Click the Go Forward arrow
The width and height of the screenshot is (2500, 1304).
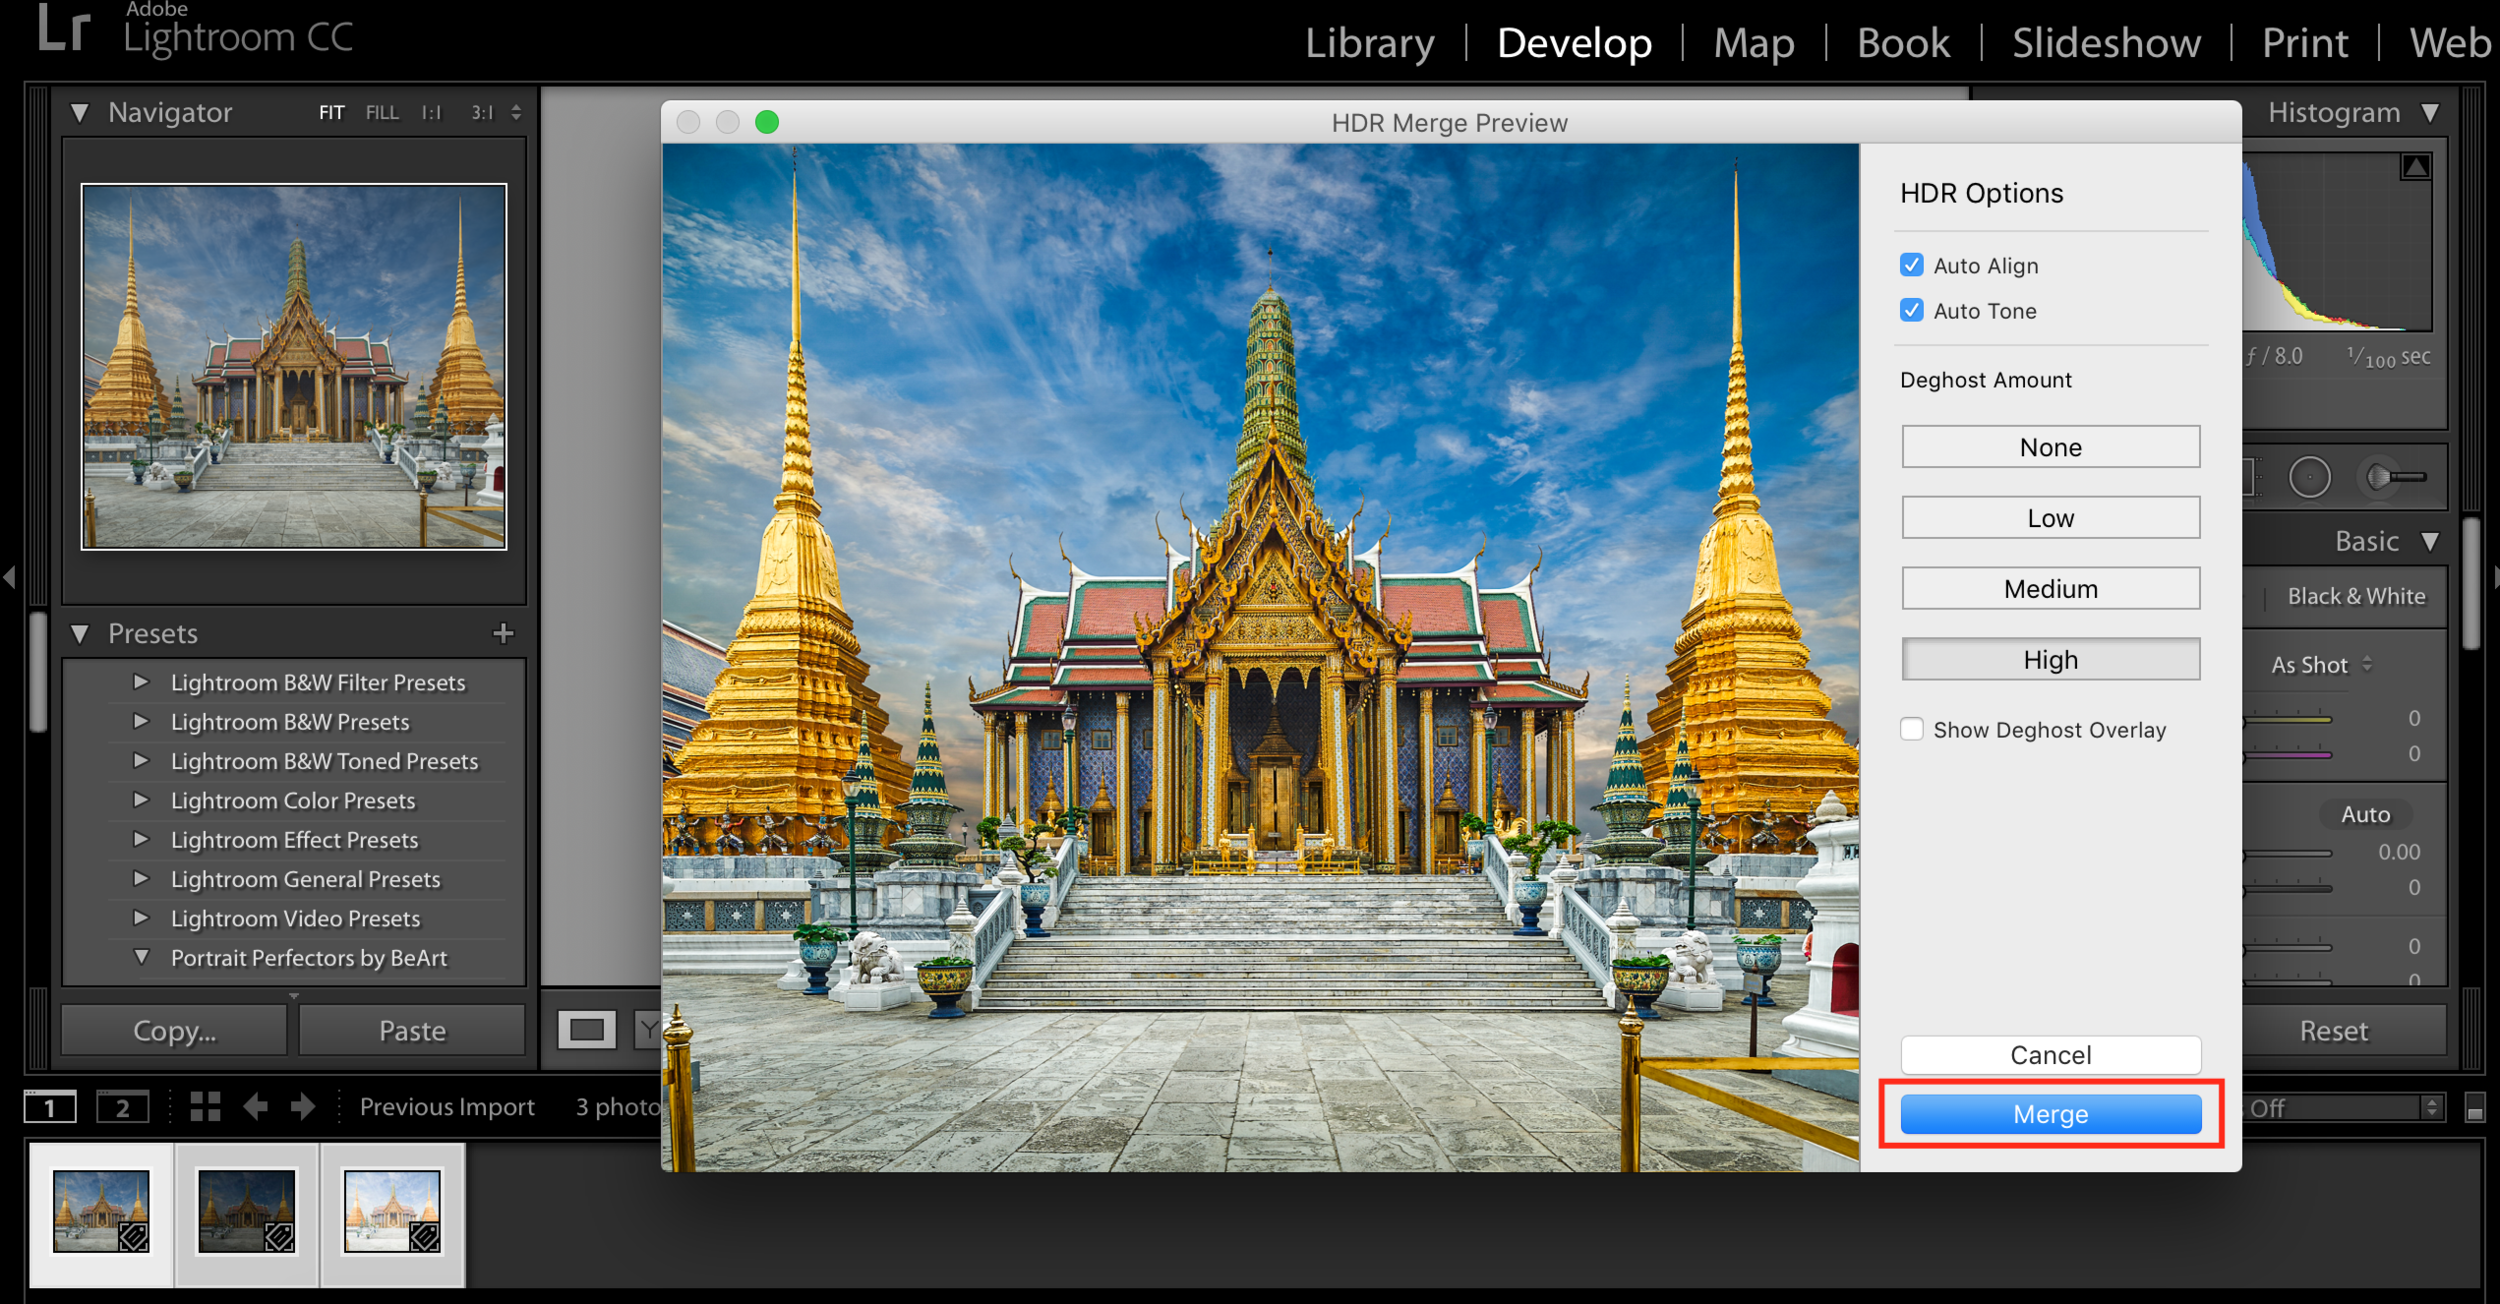[x=302, y=1106]
